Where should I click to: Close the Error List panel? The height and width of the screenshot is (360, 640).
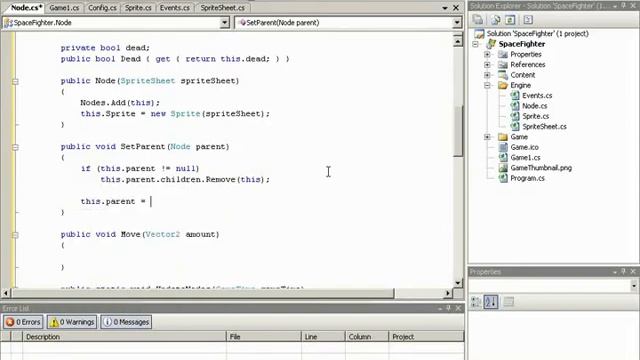click(458, 308)
